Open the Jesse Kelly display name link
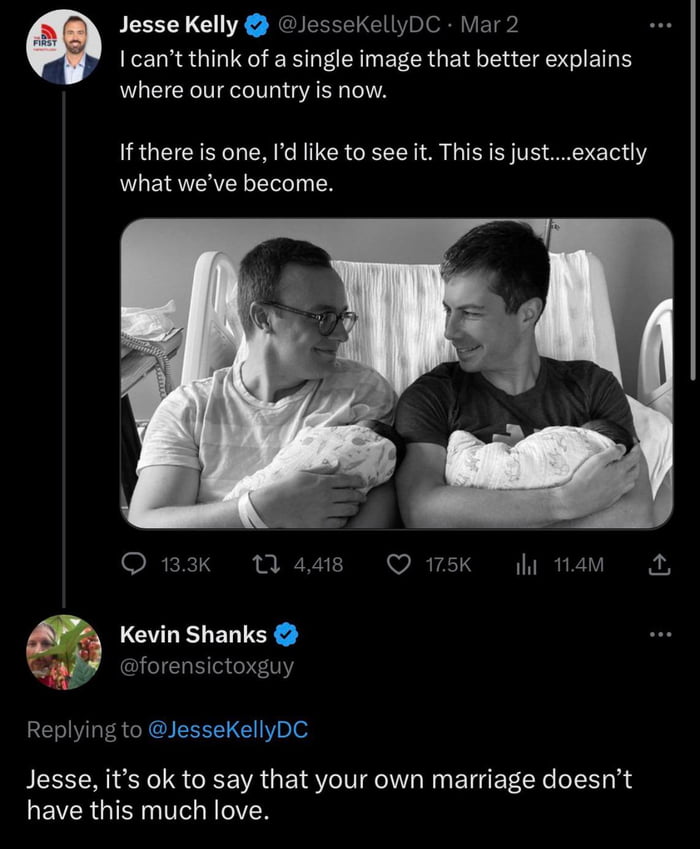Image resolution: width=700 pixels, height=849 pixels. pyautogui.click(x=178, y=23)
